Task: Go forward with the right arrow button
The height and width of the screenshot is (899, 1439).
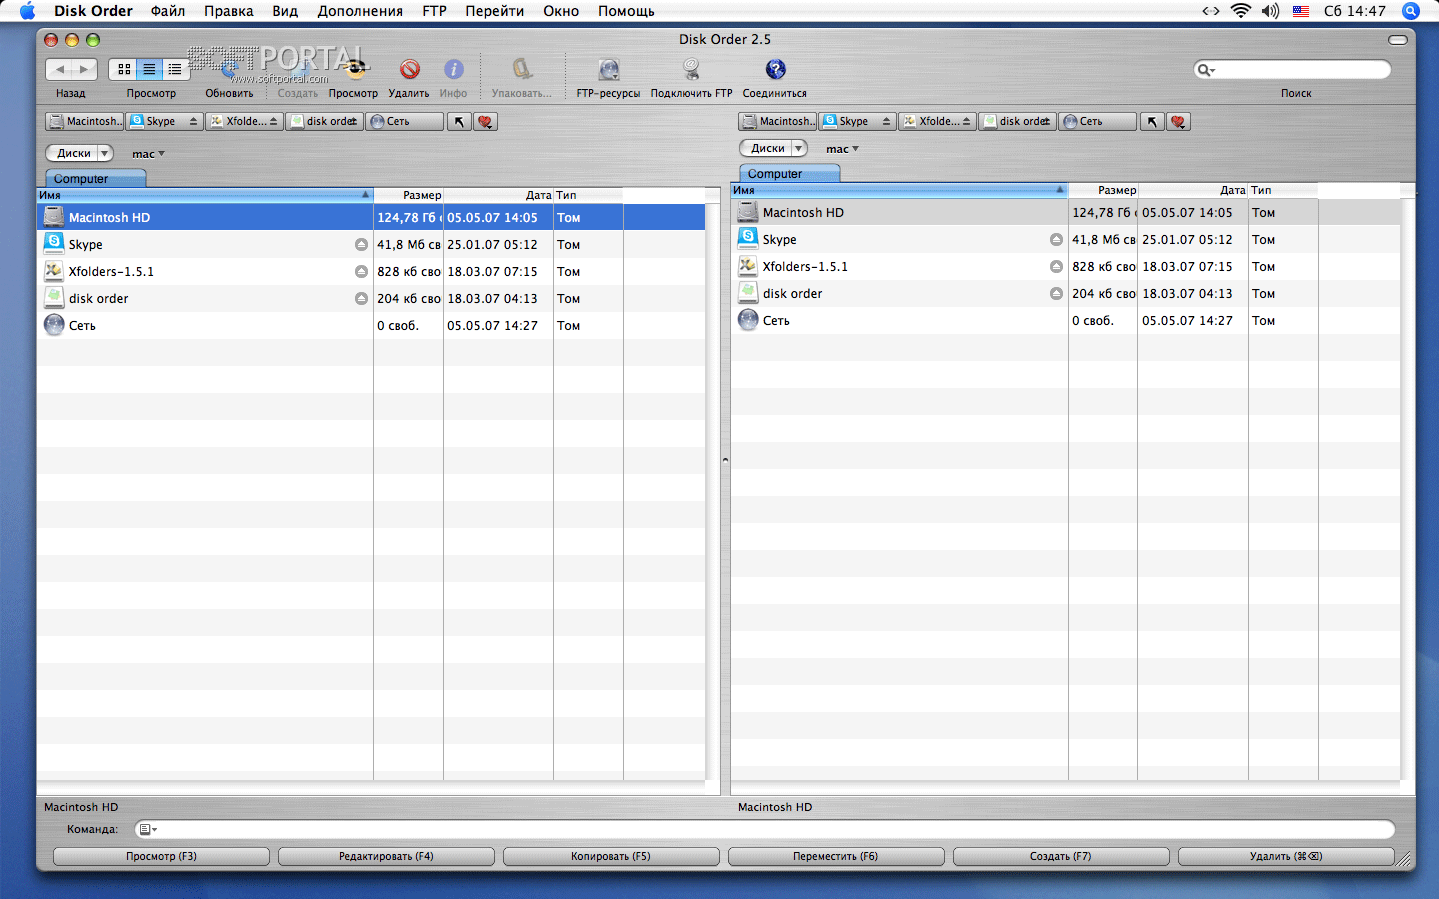Action: [84, 69]
